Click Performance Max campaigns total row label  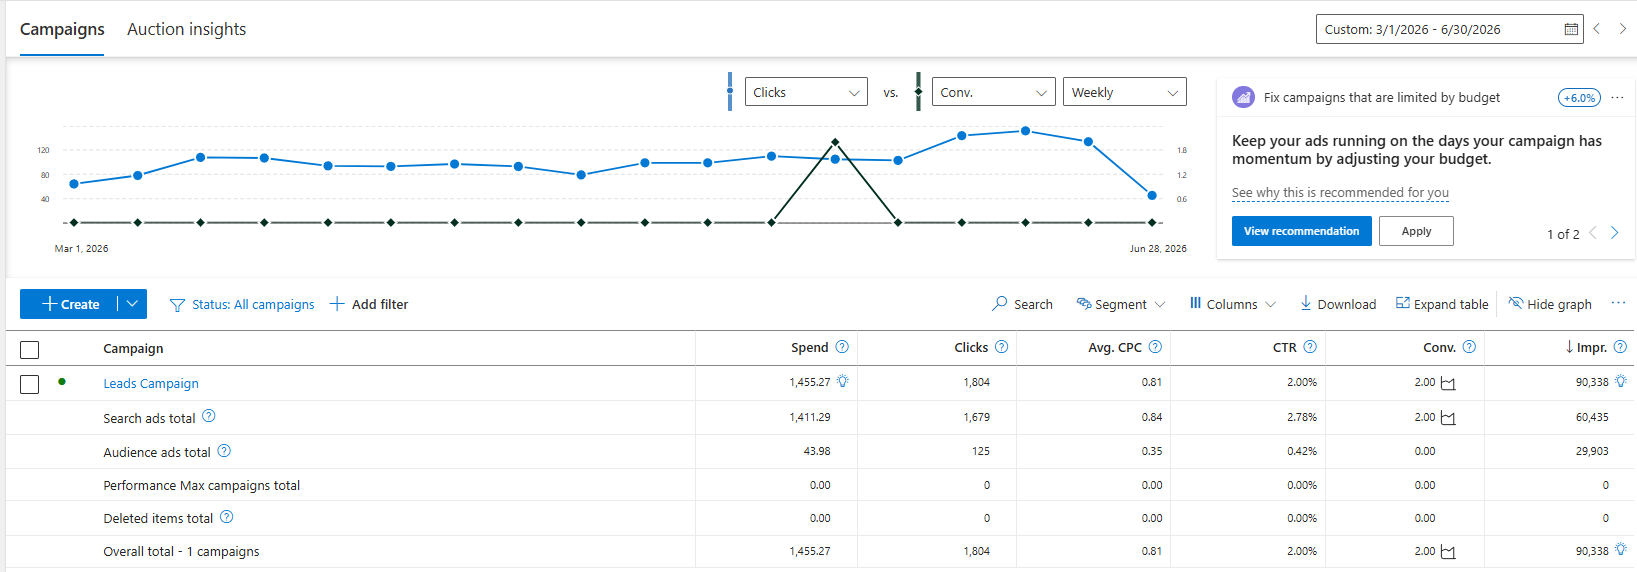pyautogui.click(x=201, y=485)
